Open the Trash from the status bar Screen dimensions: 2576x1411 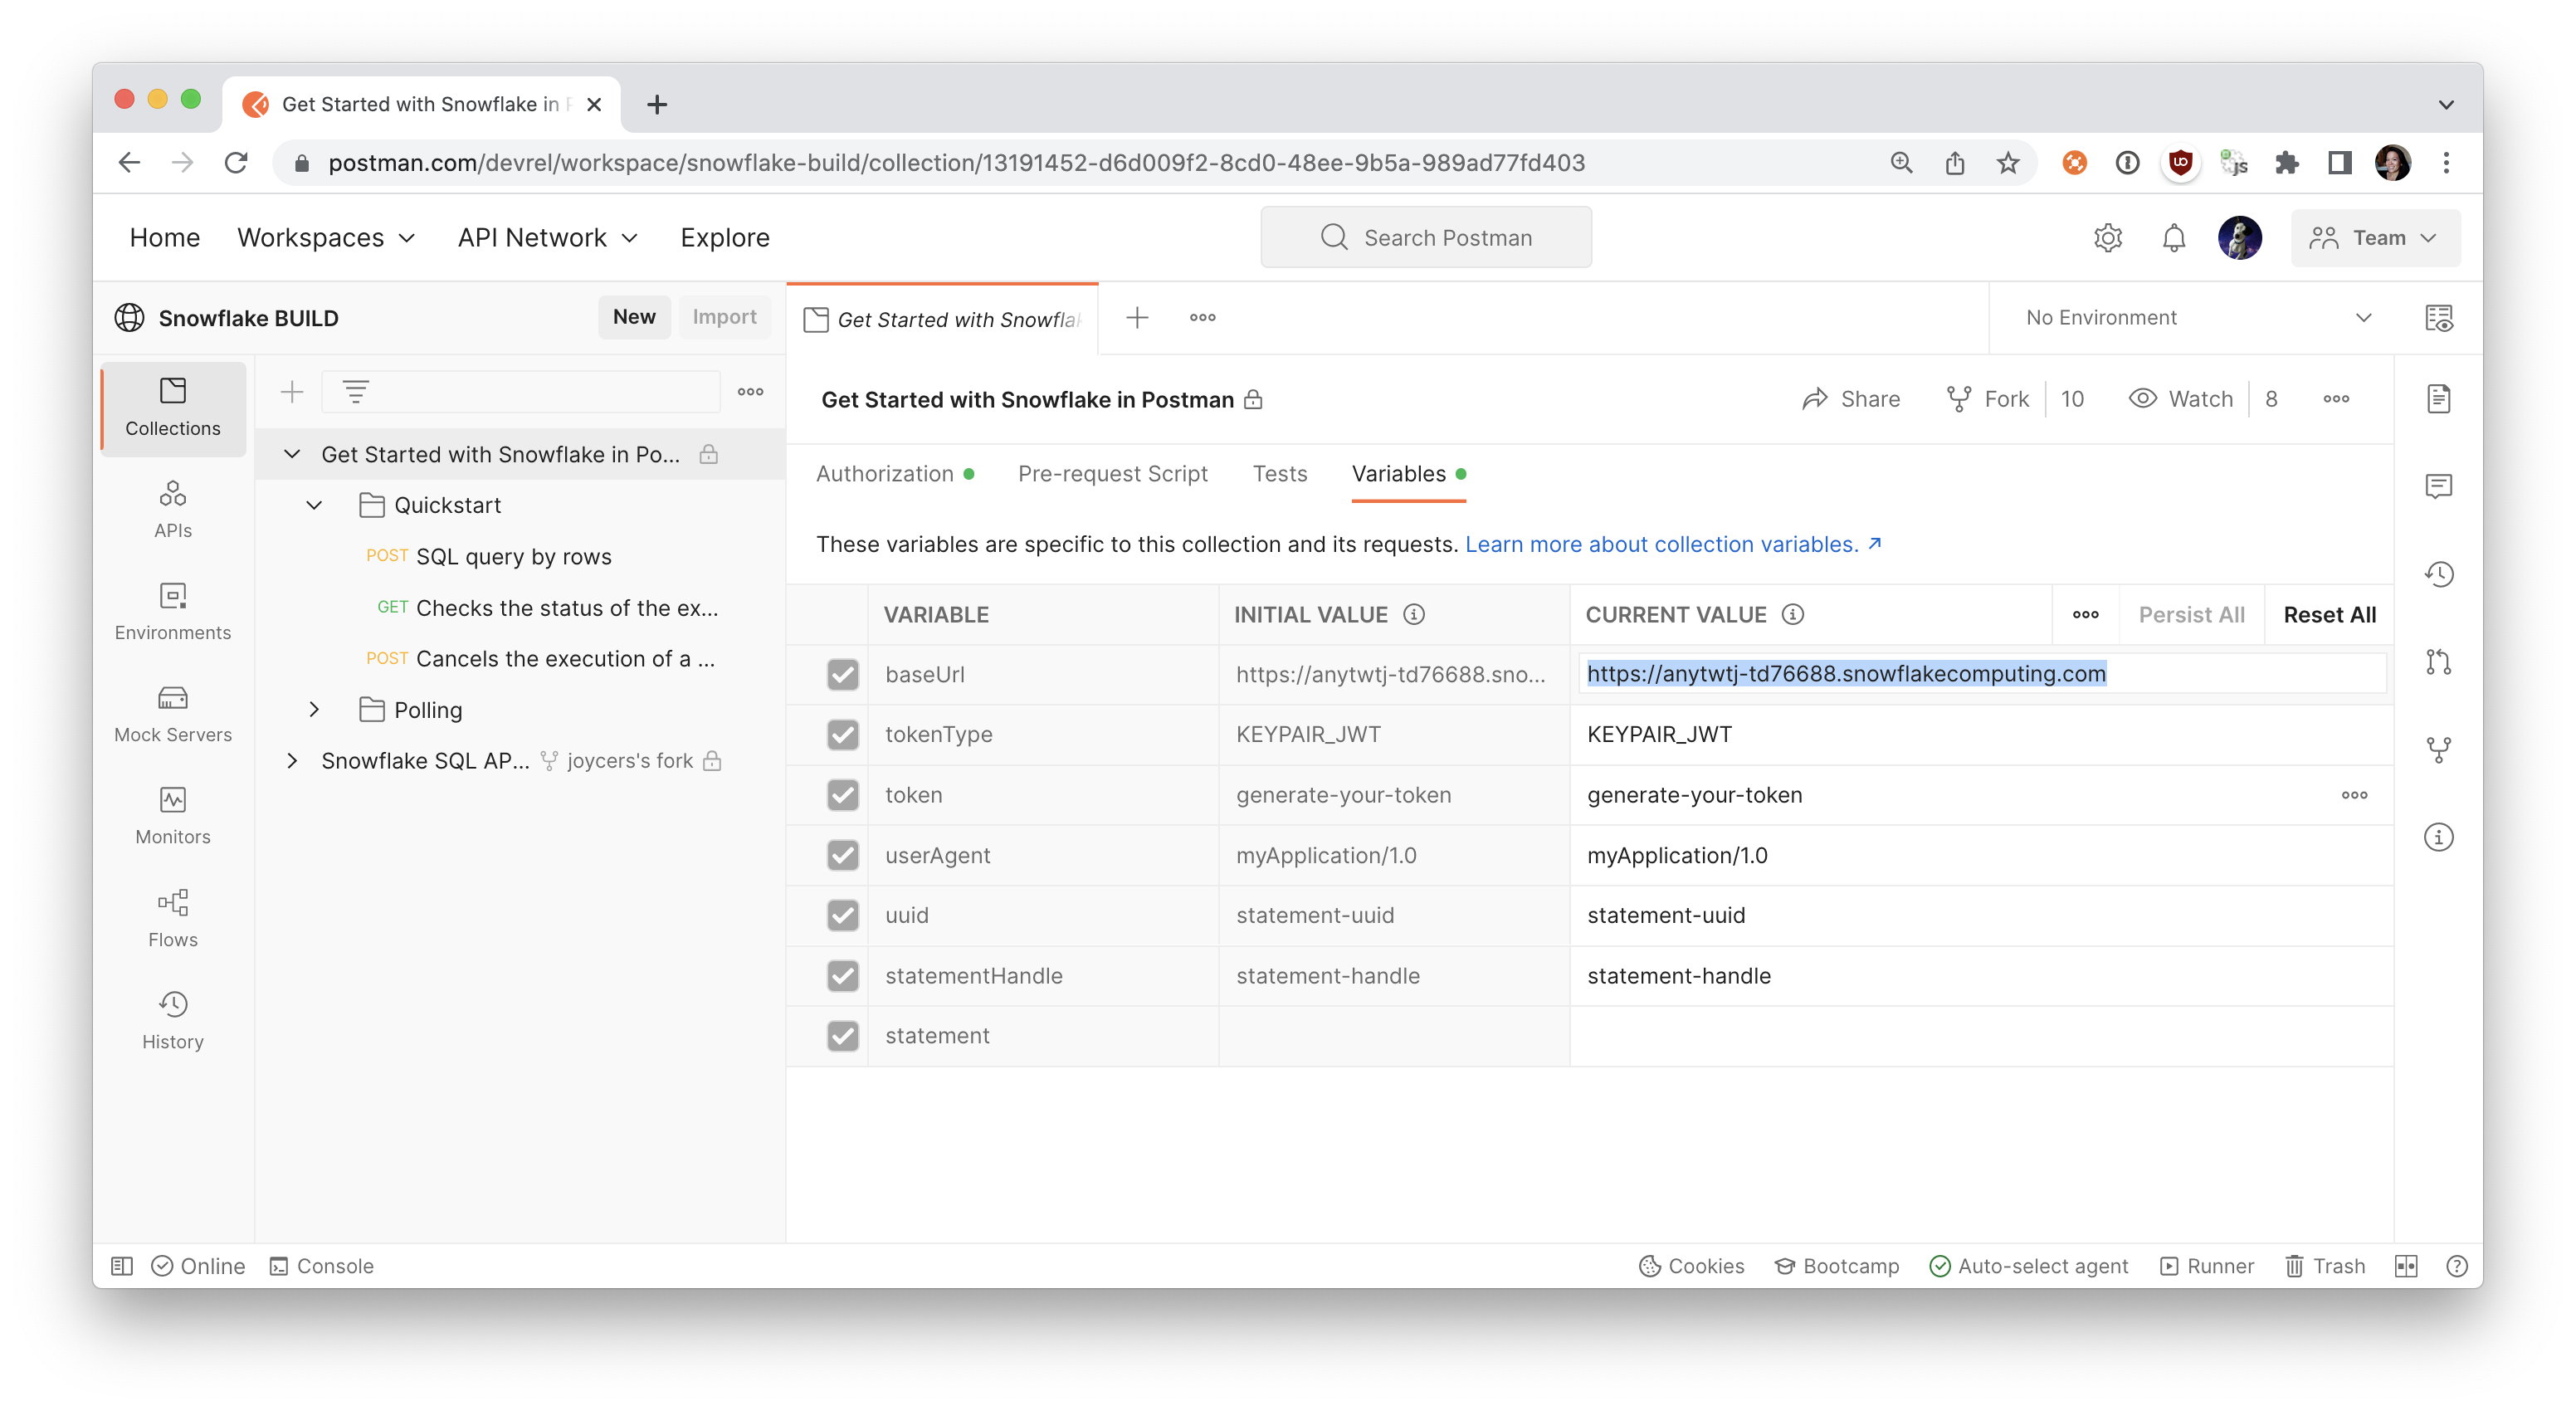[2325, 1265]
